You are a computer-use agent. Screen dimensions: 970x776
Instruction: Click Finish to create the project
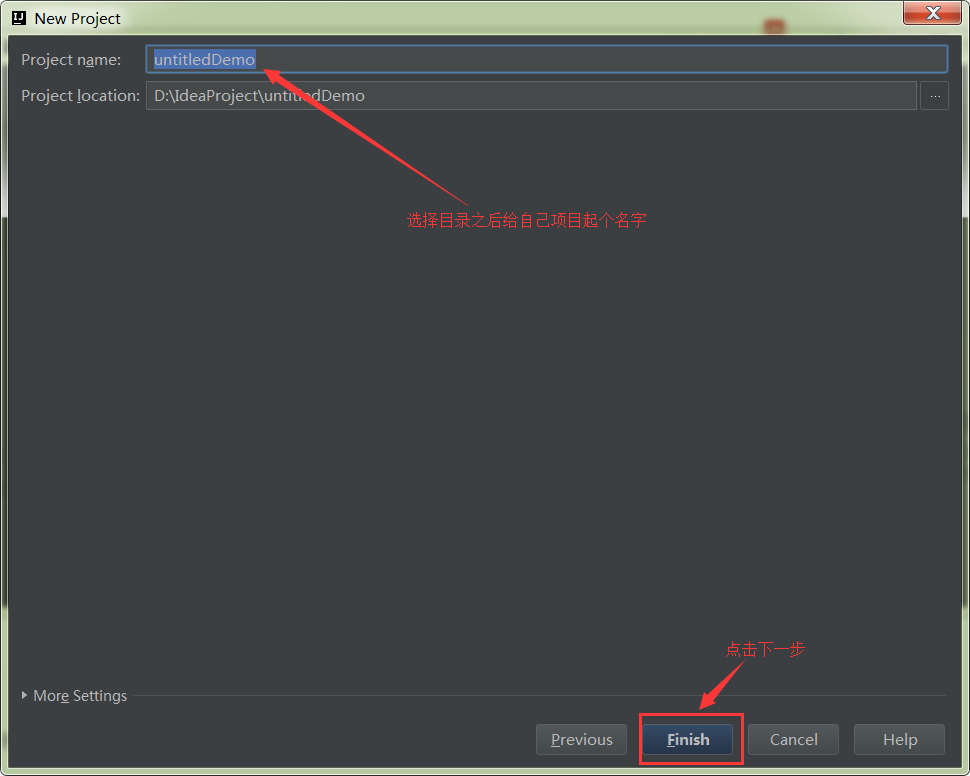click(x=688, y=739)
